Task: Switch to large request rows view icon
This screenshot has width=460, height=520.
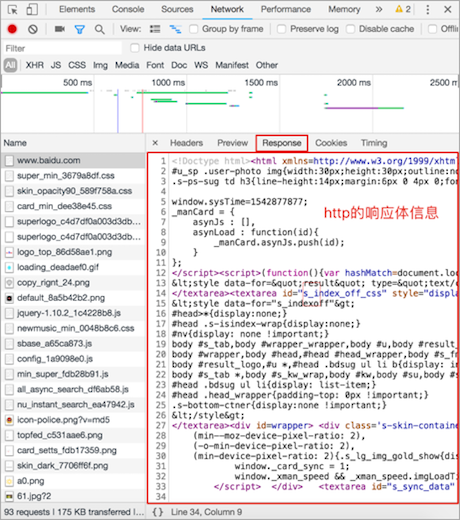Action: point(155,29)
